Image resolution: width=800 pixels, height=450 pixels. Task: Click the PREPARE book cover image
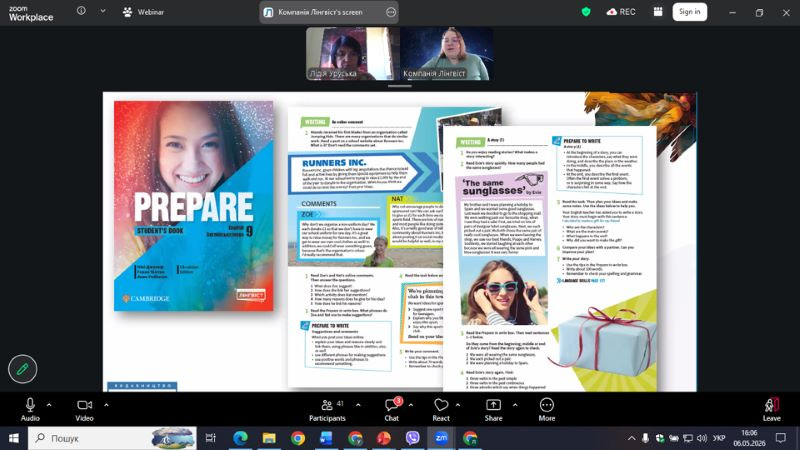click(x=193, y=206)
